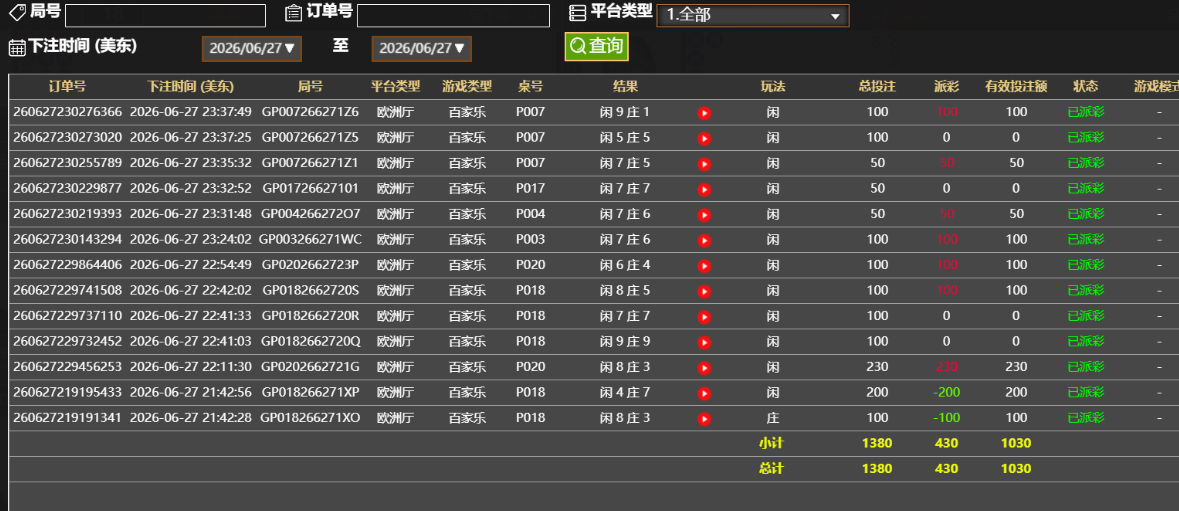Image resolution: width=1179 pixels, height=511 pixels.
Task: Click the 总投注 column header
Action: coord(877,86)
